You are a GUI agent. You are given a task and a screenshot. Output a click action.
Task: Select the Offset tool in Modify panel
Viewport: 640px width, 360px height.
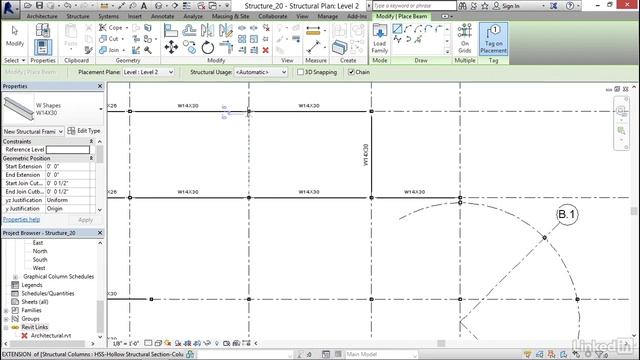coord(189,30)
